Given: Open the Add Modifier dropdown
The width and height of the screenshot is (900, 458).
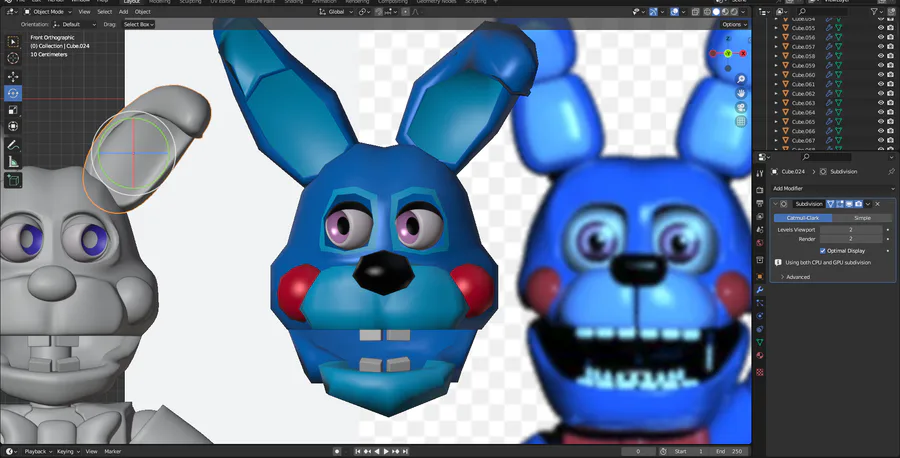Looking at the screenshot, I should (833, 188).
